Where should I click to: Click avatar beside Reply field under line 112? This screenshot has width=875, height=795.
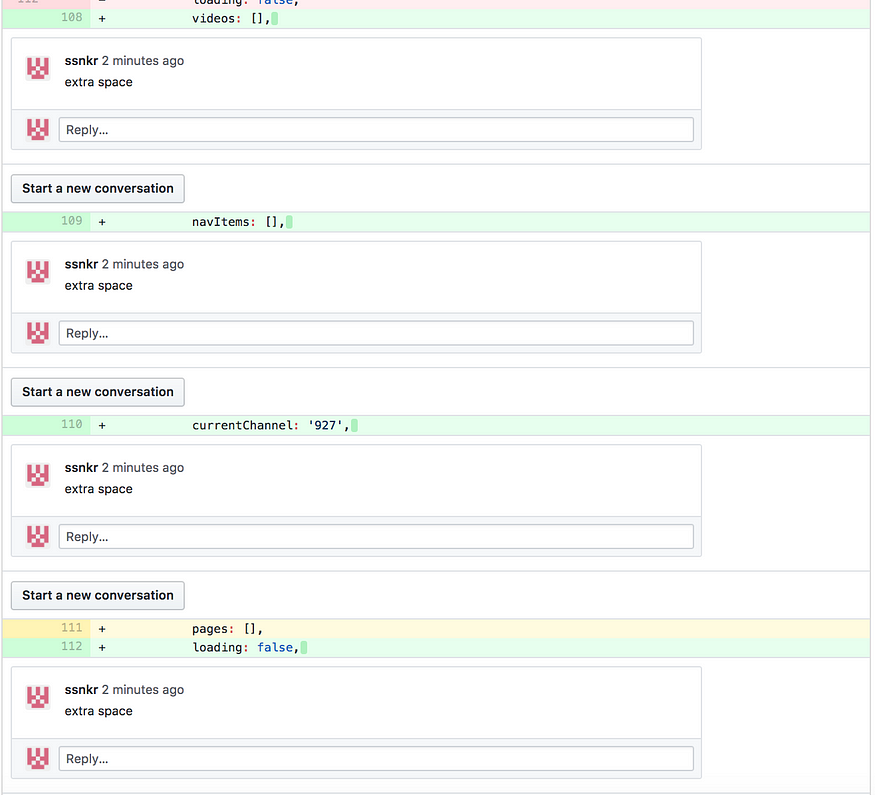[x=38, y=758]
